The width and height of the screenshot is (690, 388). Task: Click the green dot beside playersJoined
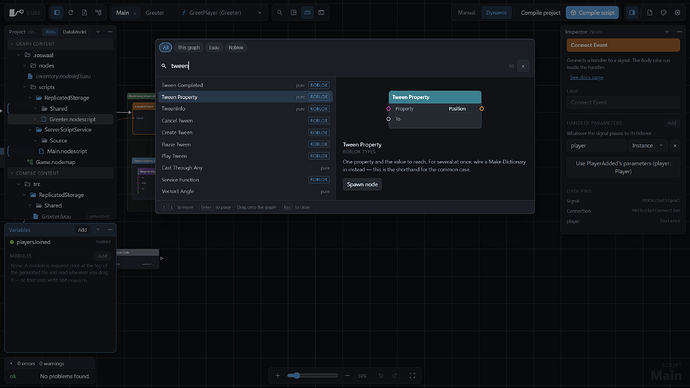pyautogui.click(x=12, y=242)
